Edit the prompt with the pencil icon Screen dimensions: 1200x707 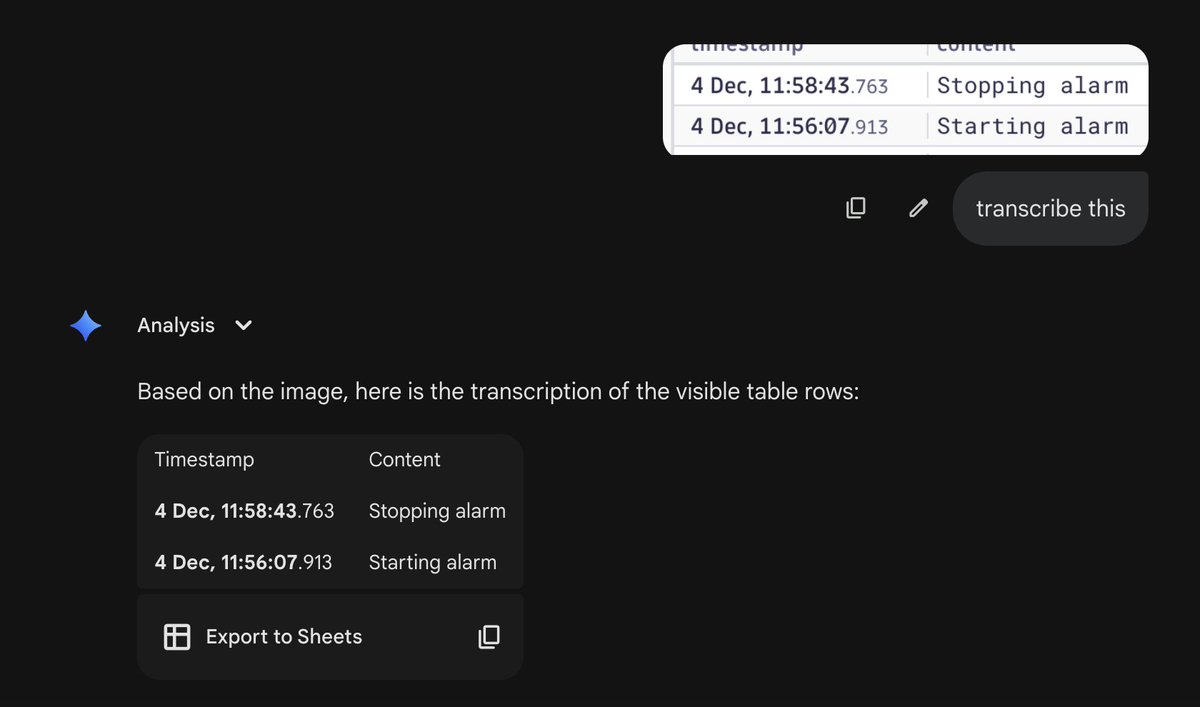(918, 208)
